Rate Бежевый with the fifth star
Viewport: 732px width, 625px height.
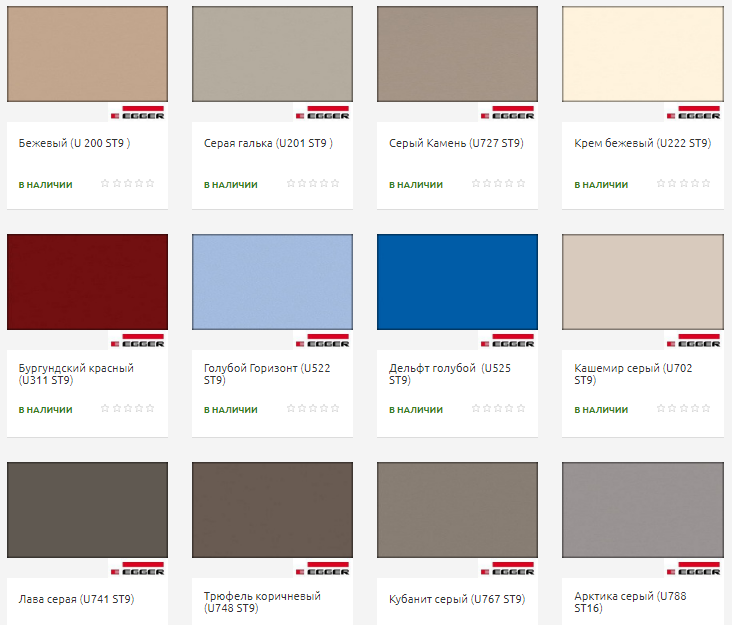coord(151,184)
